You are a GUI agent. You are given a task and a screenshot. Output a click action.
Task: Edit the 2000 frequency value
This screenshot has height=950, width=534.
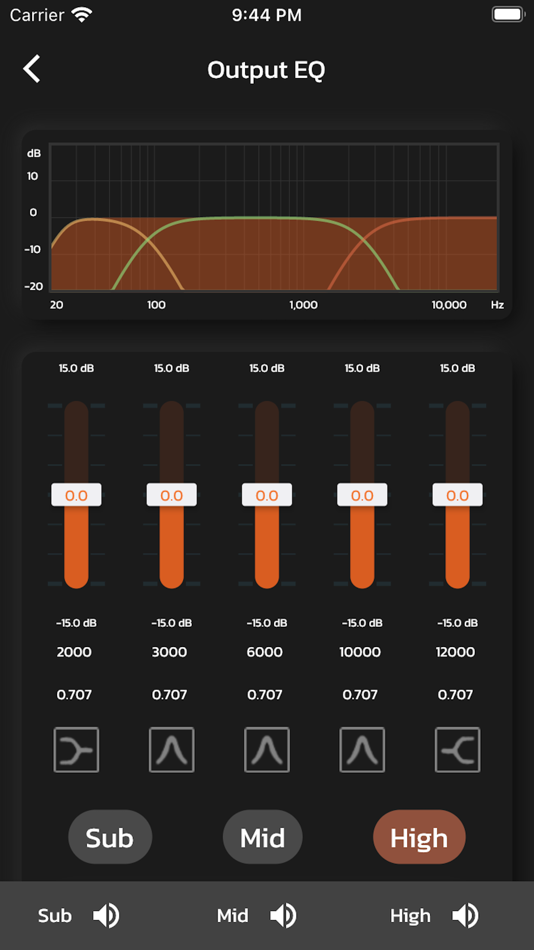click(74, 653)
